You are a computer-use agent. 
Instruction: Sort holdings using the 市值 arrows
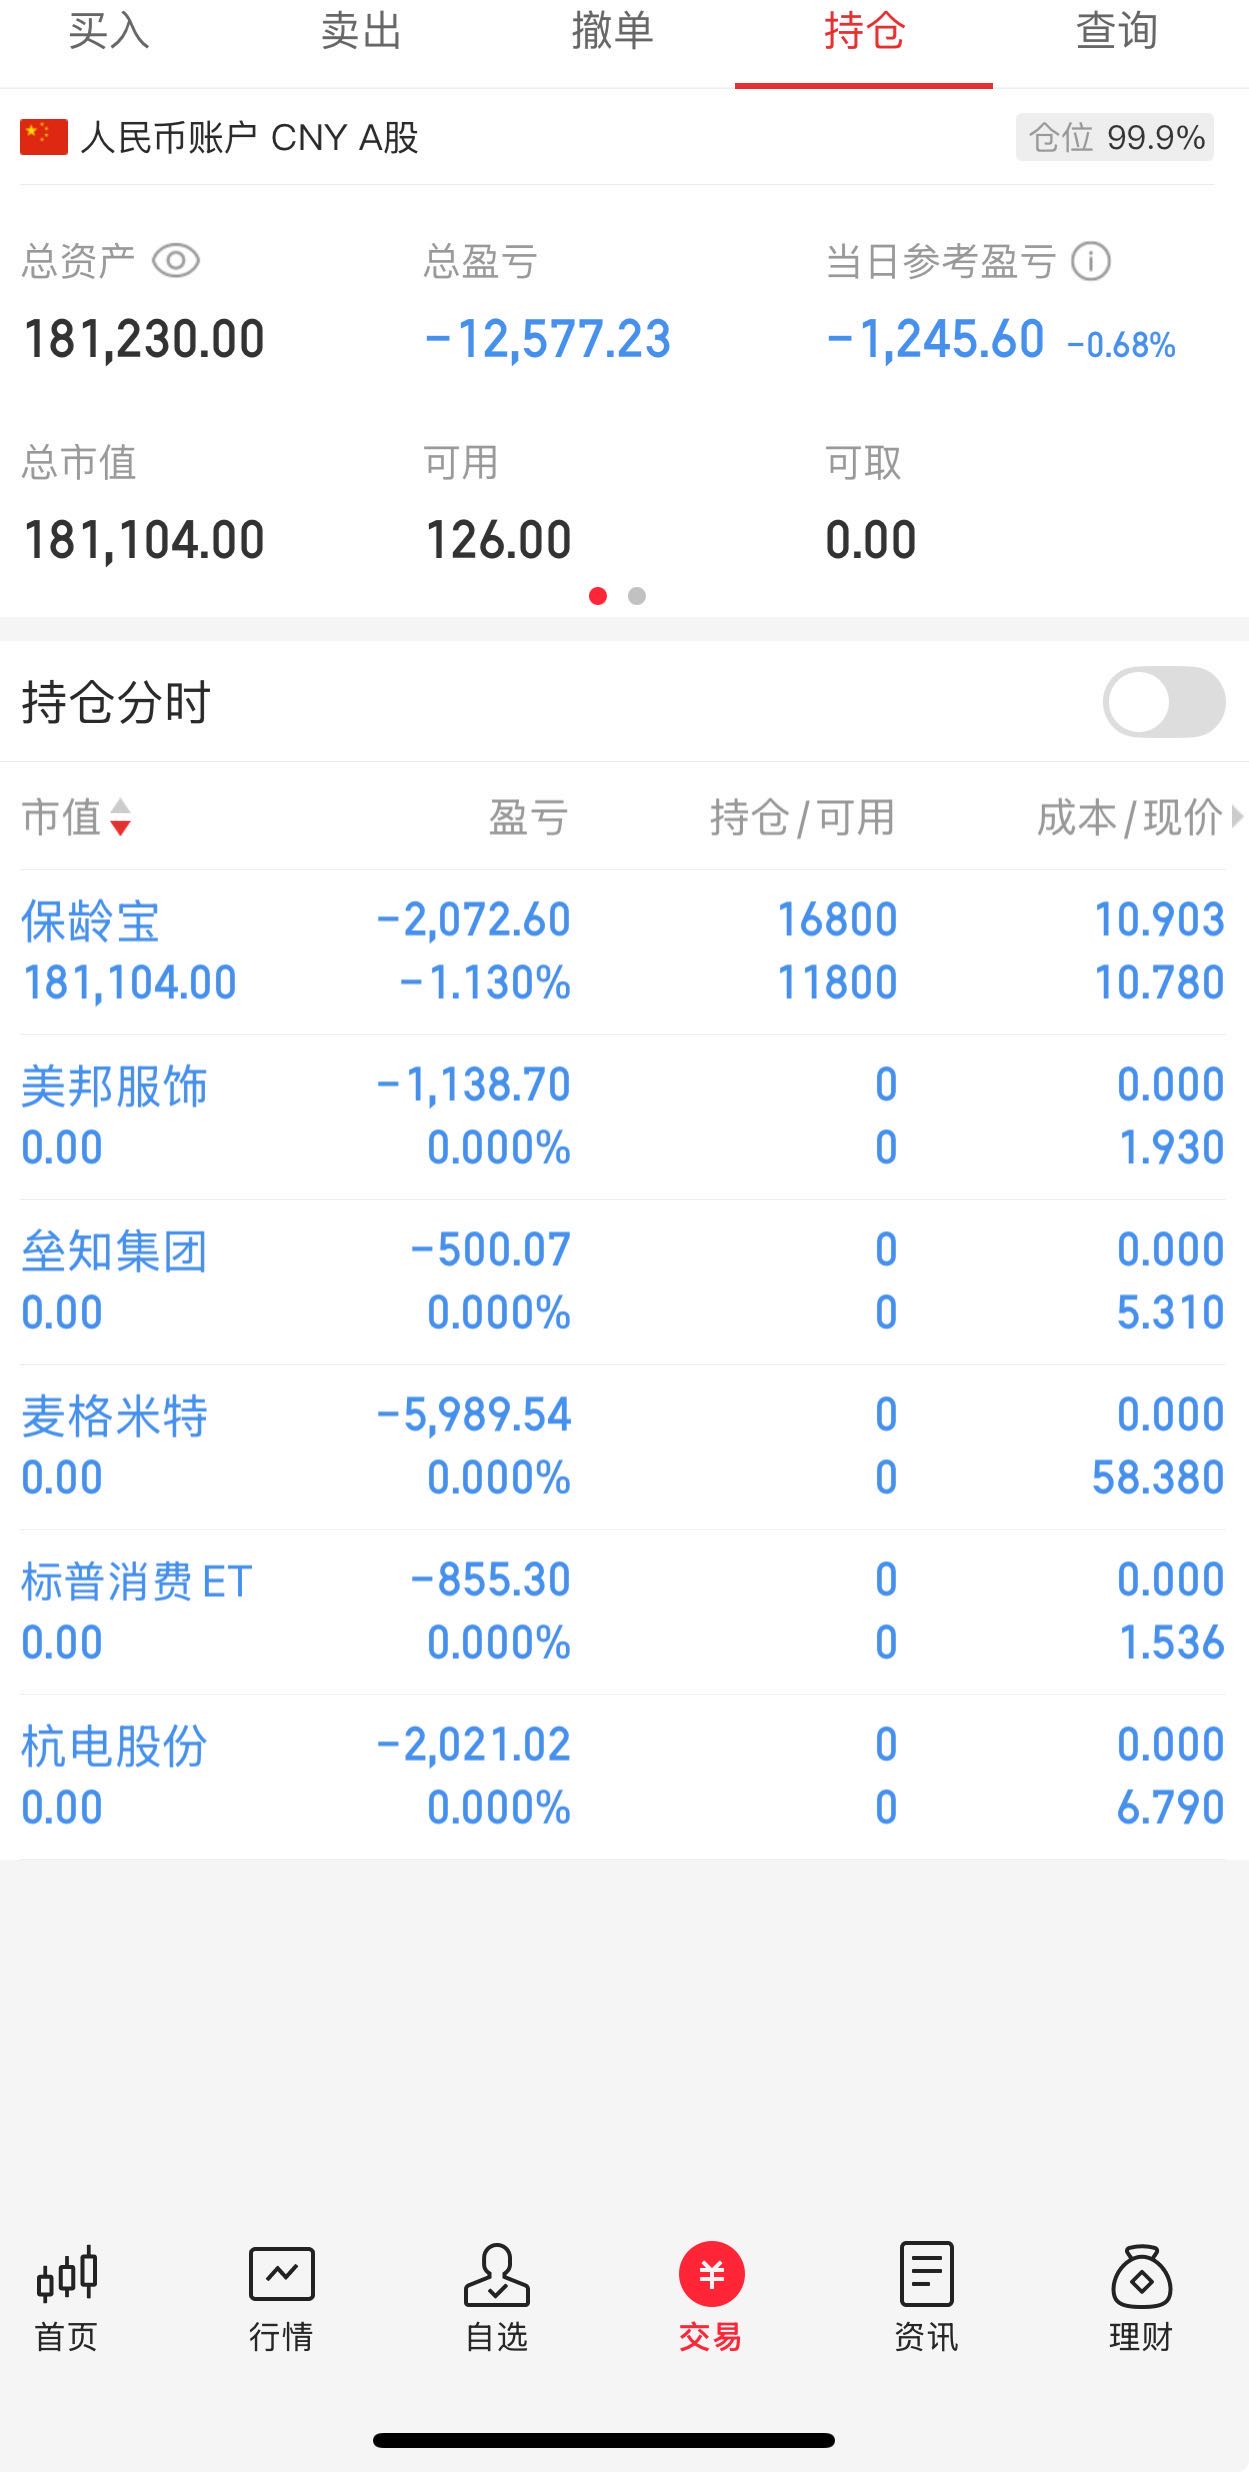(x=120, y=817)
